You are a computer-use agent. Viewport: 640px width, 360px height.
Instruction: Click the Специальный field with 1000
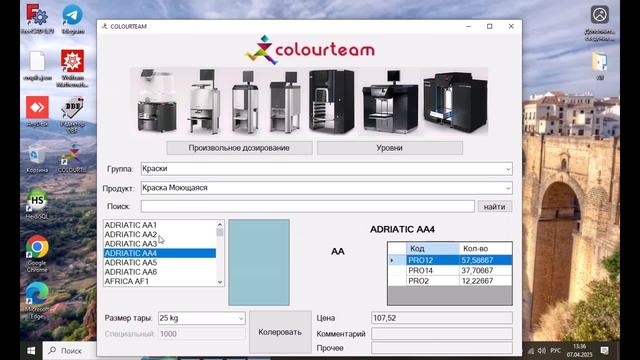pos(202,333)
